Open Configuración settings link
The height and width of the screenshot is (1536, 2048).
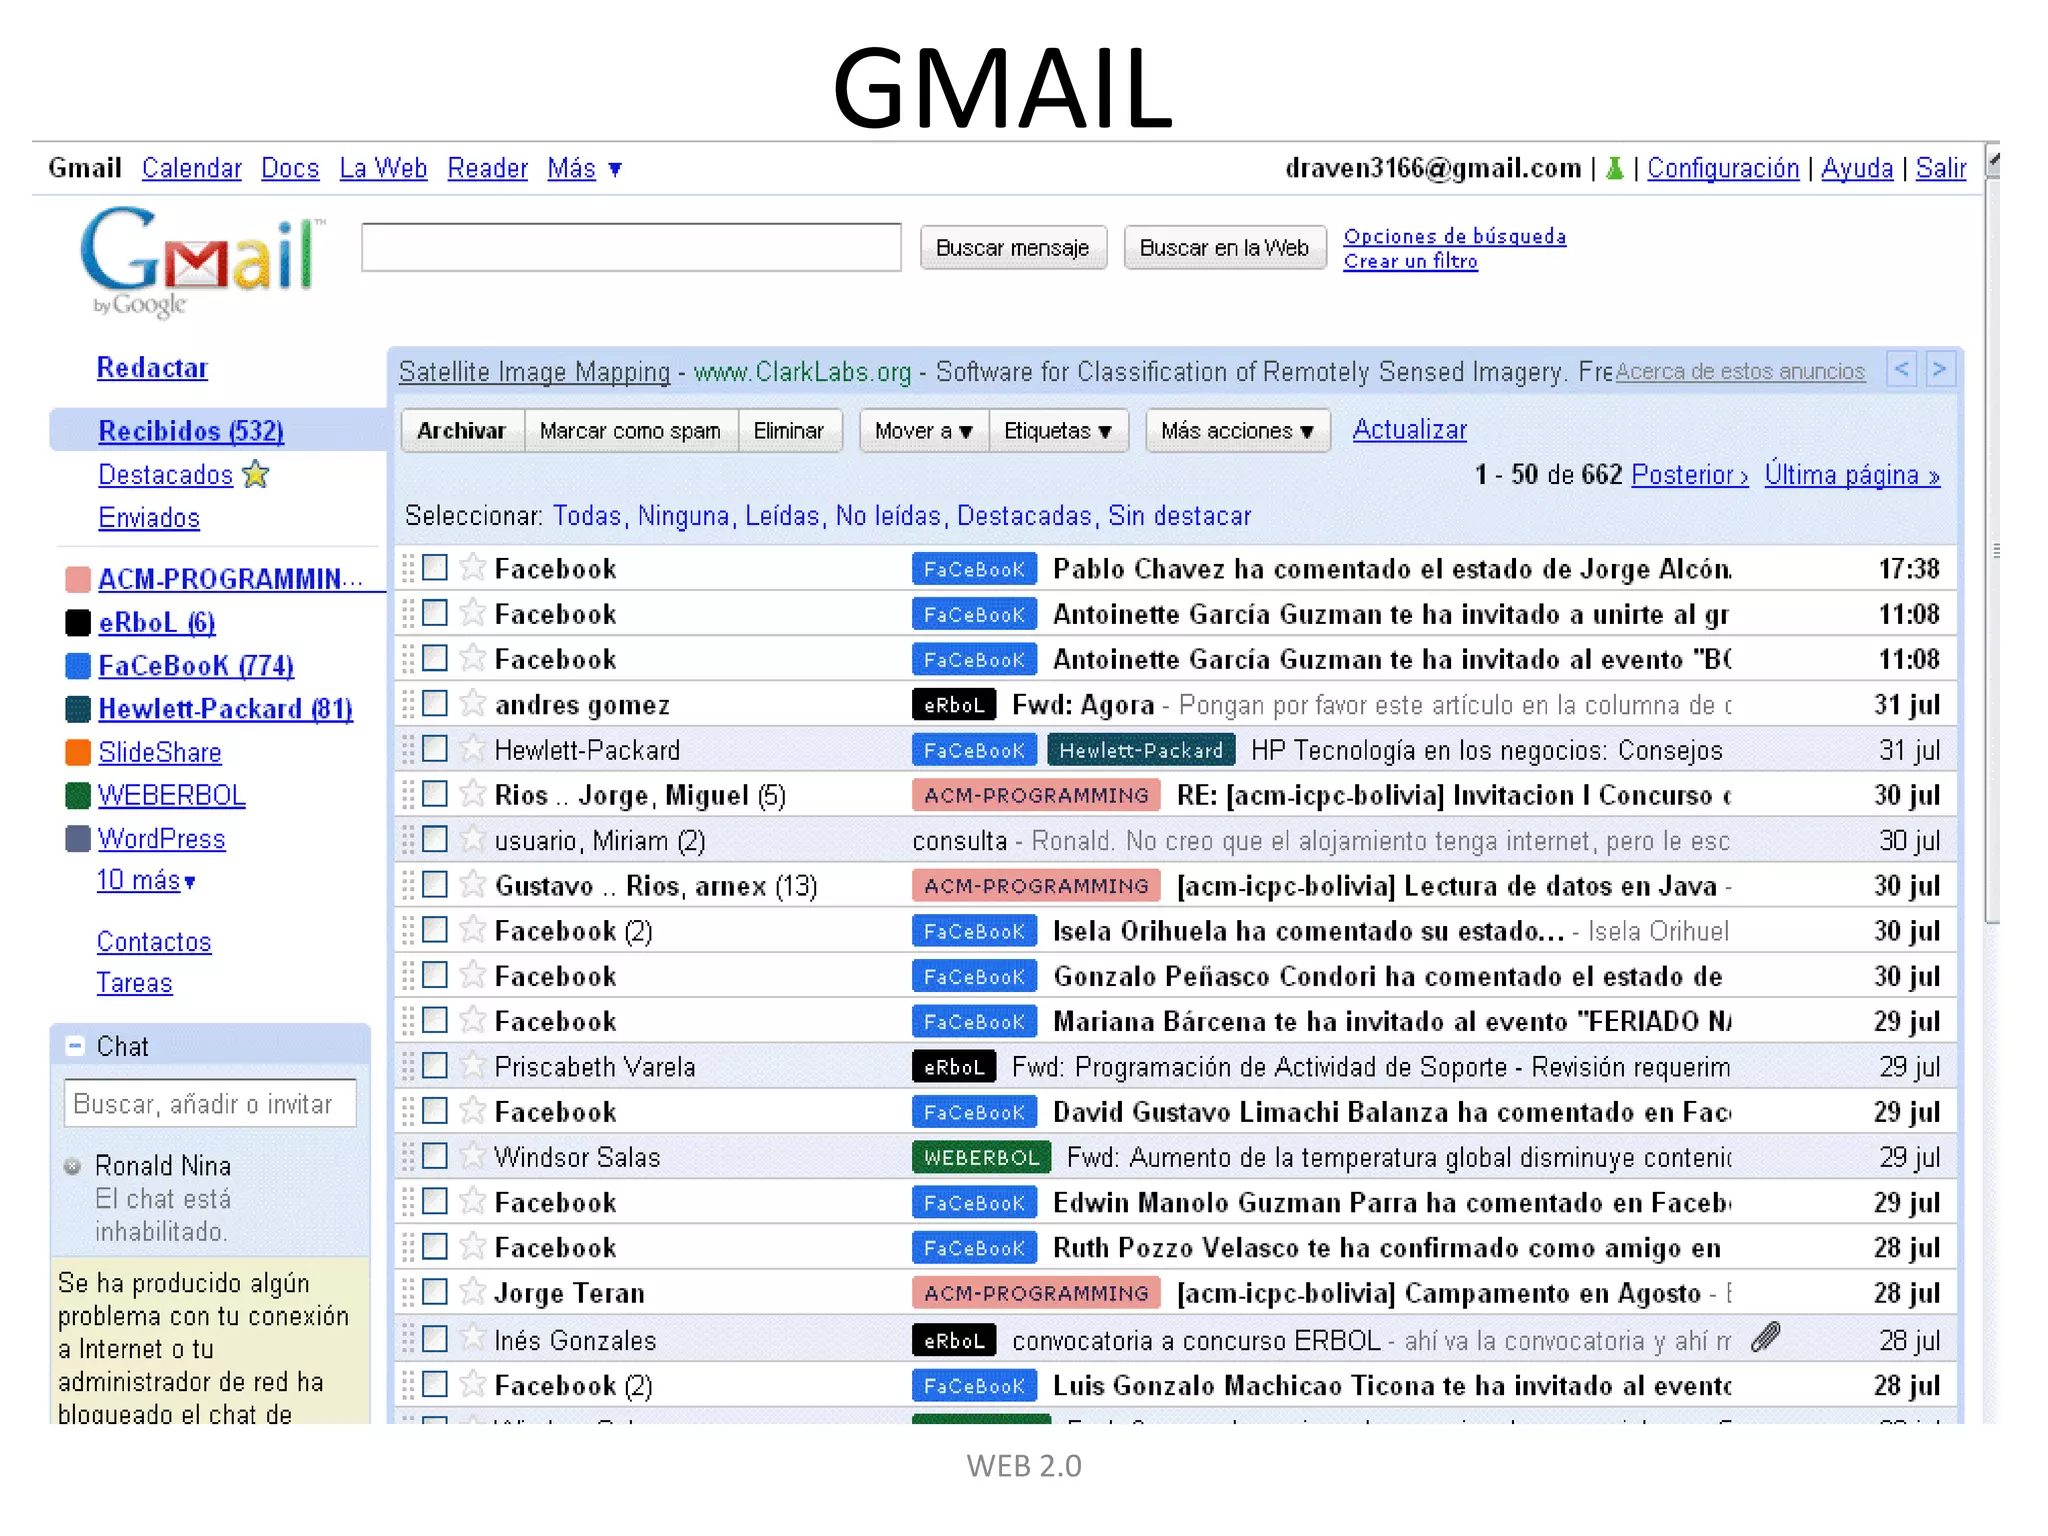click(1723, 168)
